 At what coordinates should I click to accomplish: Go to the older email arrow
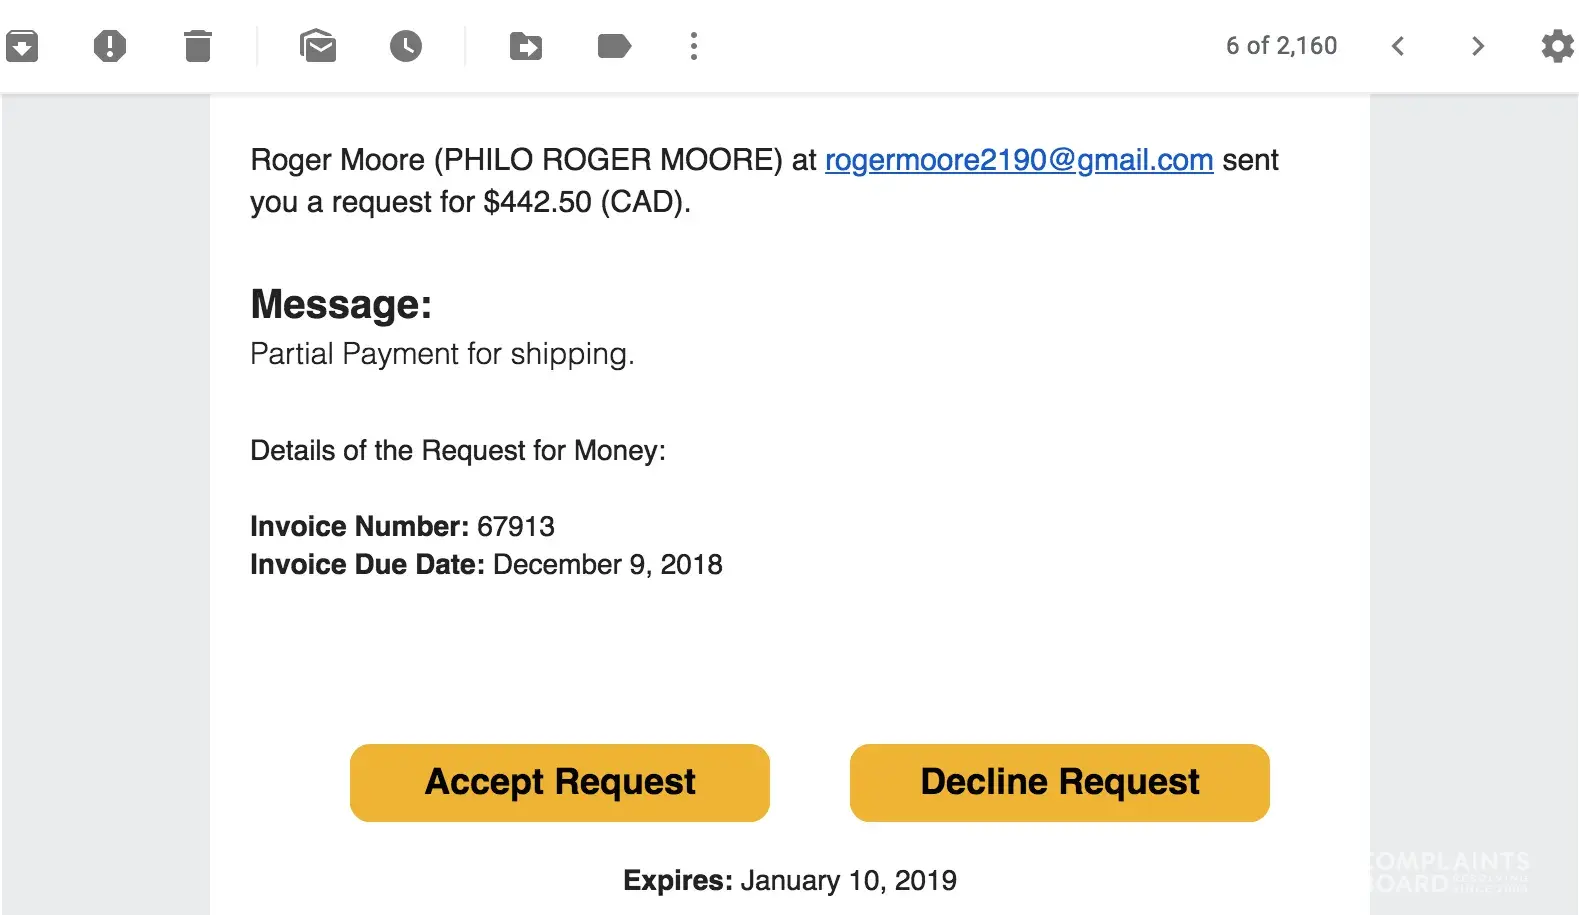coord(1478,46)
